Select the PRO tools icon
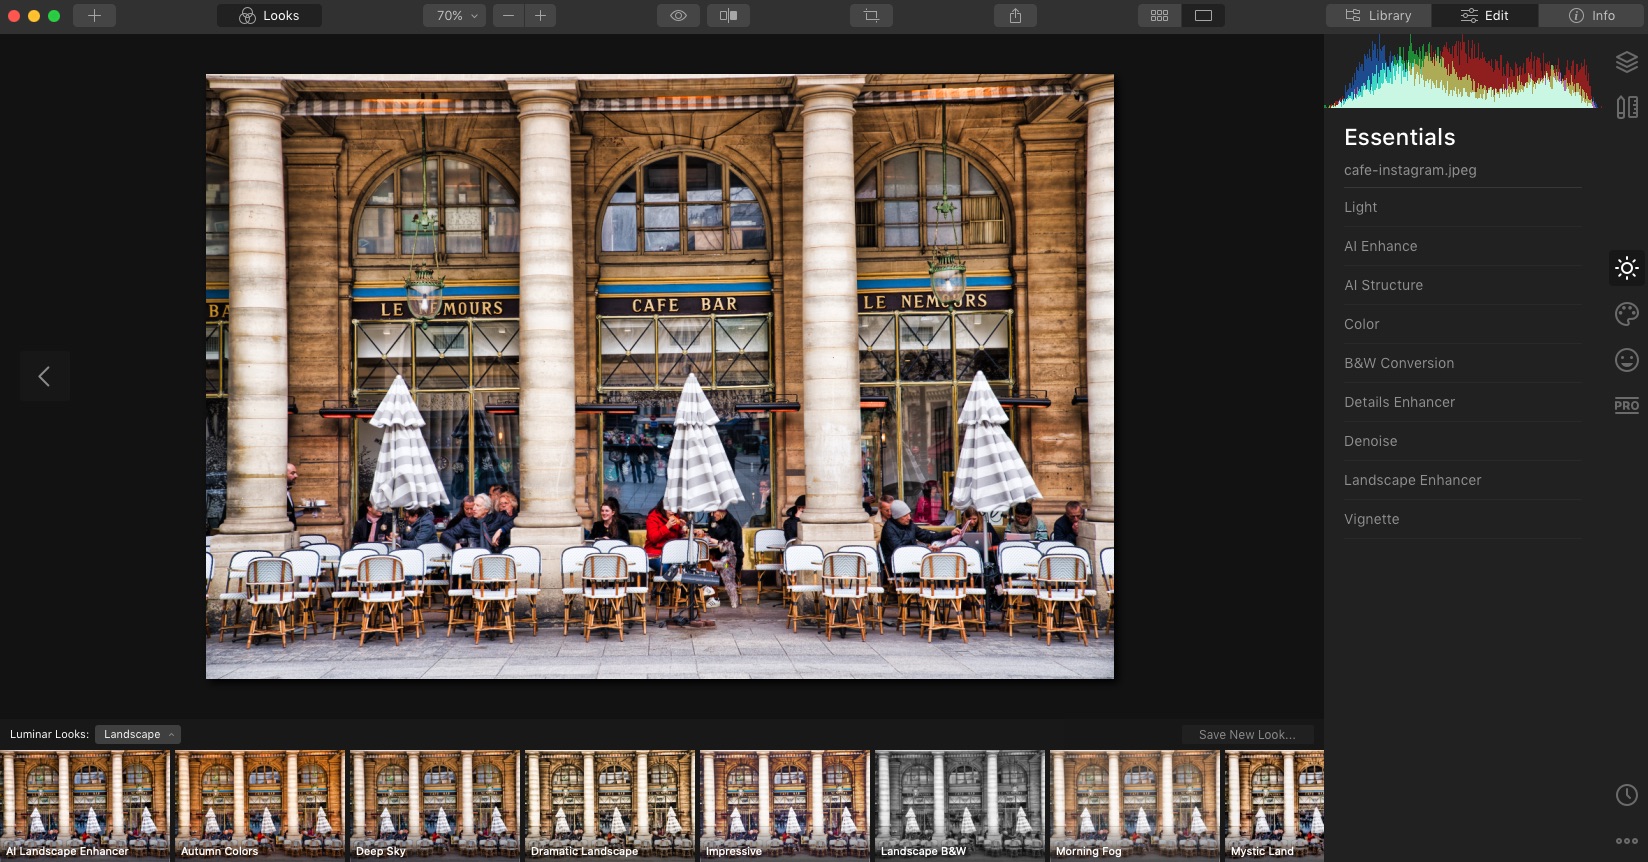 point(1627,405)
